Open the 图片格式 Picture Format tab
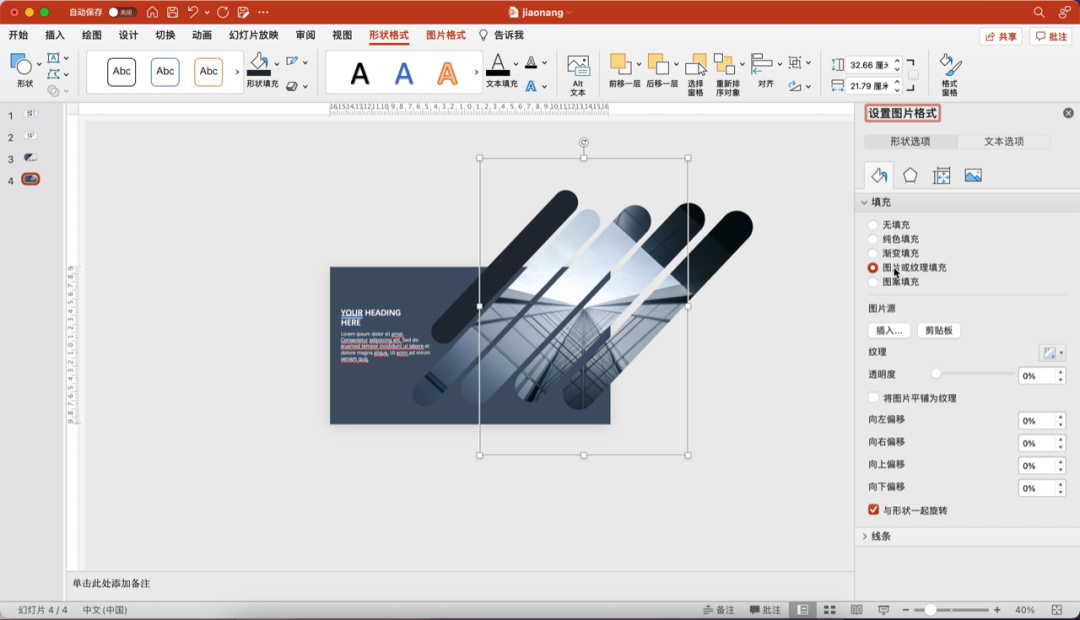1080x620 pixels. pos(446,35)
